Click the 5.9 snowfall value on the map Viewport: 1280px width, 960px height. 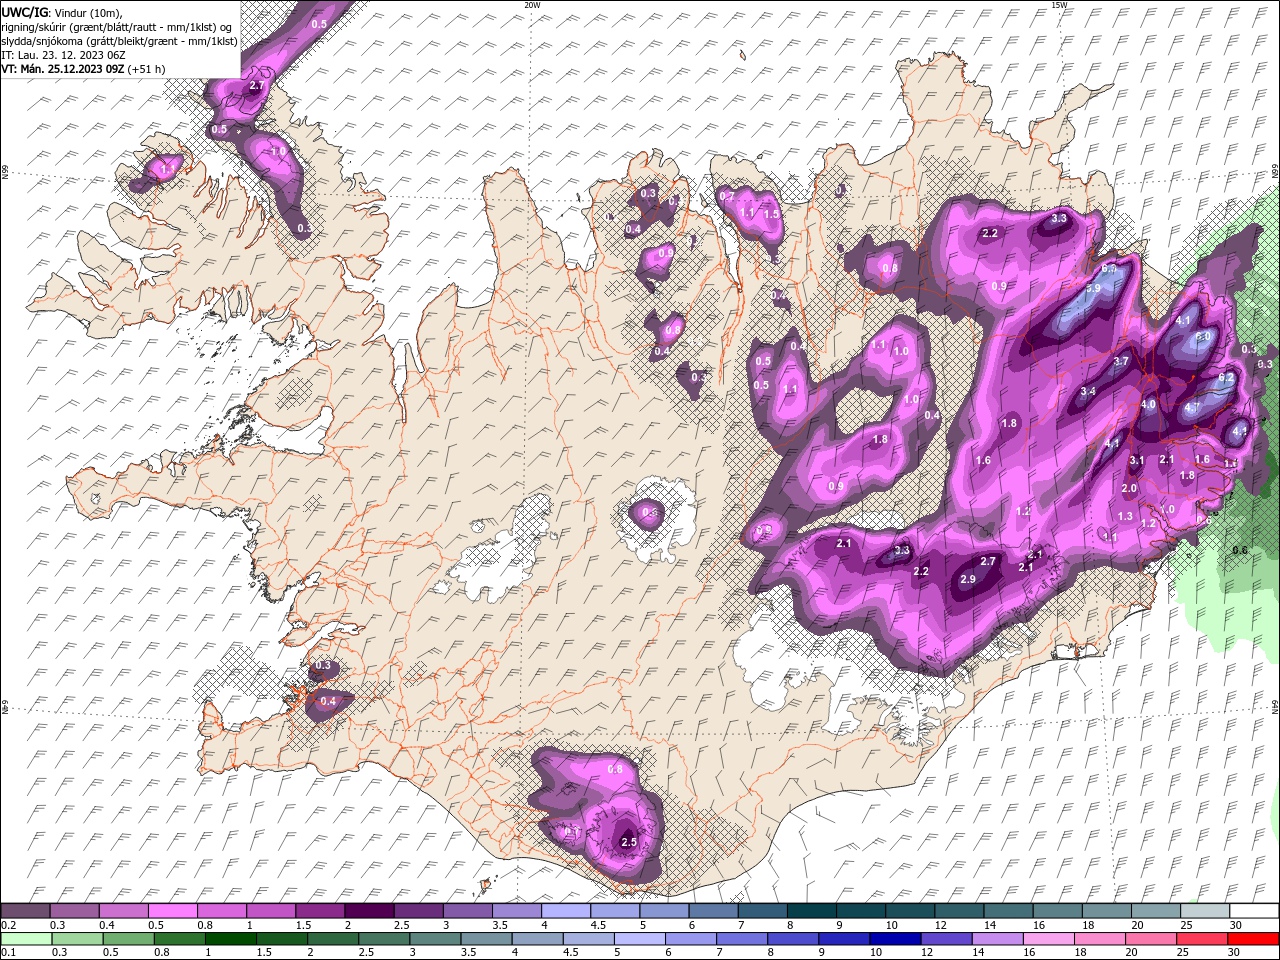coord(1093,288)
